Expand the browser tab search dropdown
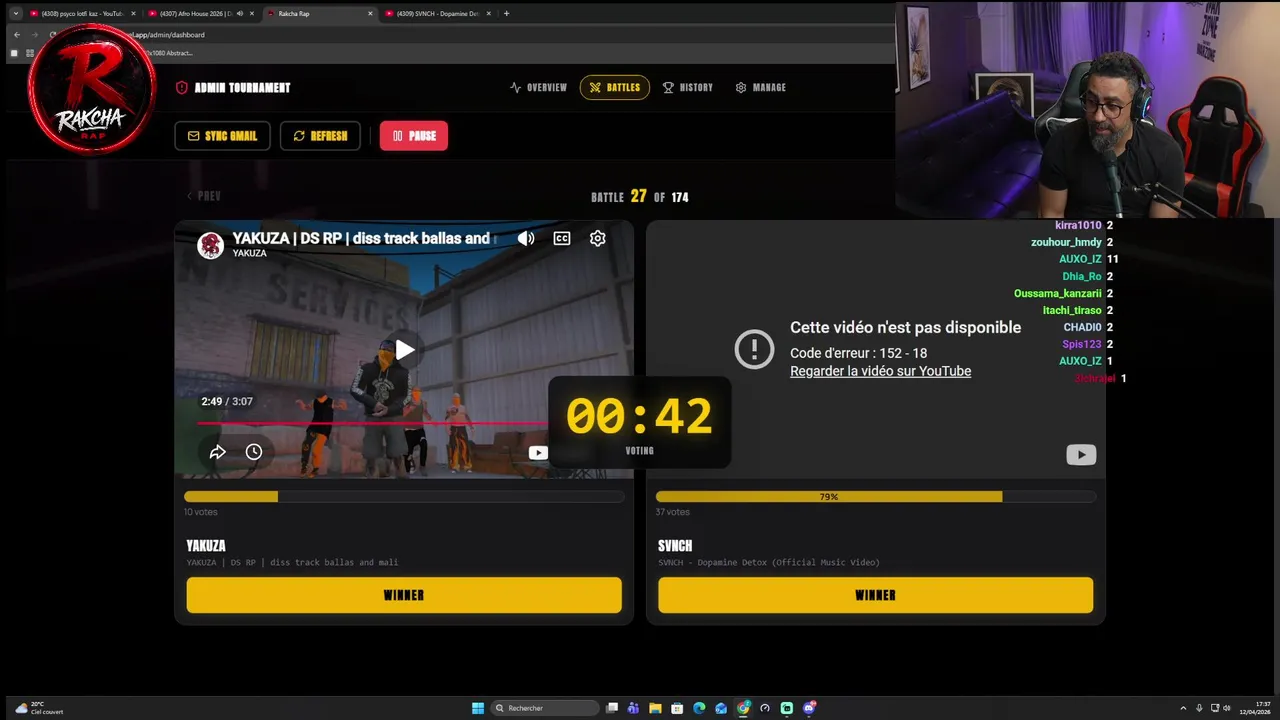The height and width of the screenshot is (720, 1280). 15,14
